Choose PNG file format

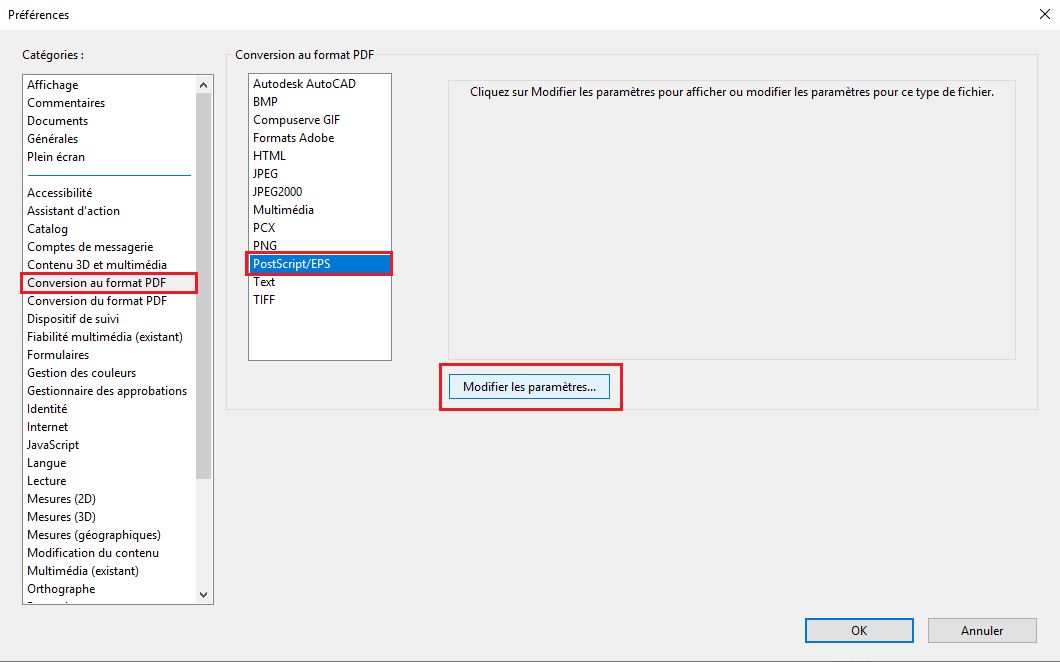[265, 245]
